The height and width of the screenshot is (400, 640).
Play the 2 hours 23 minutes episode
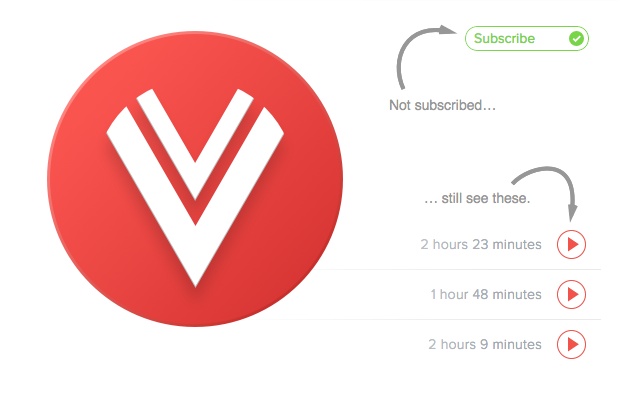pyautogui.click(x=571, y=244)
